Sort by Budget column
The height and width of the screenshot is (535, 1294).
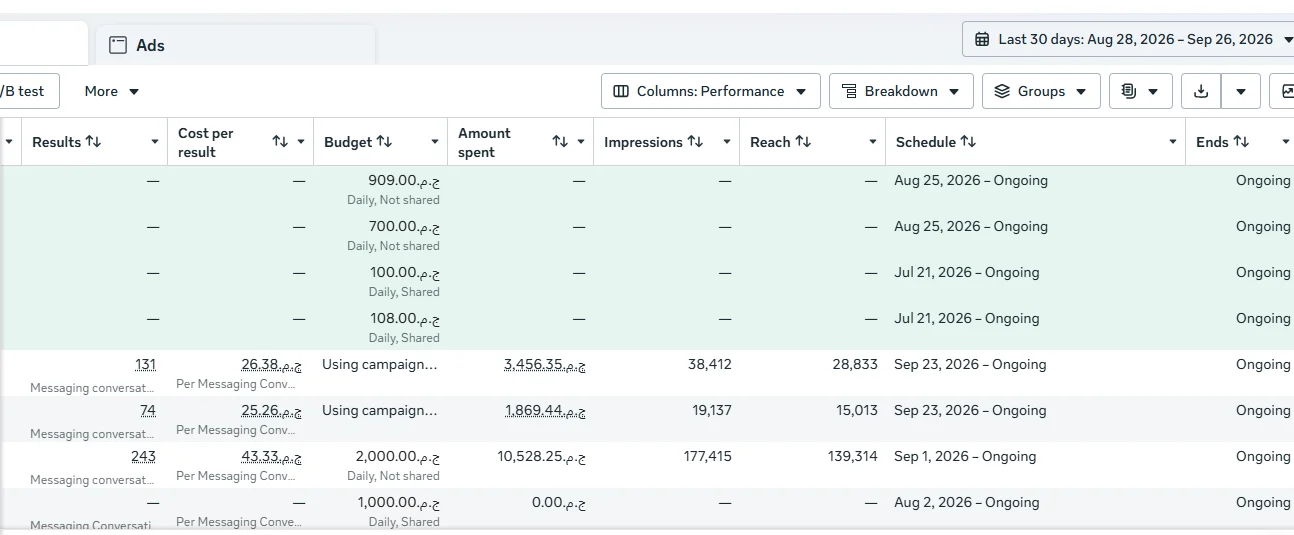[x=384, y=142]
